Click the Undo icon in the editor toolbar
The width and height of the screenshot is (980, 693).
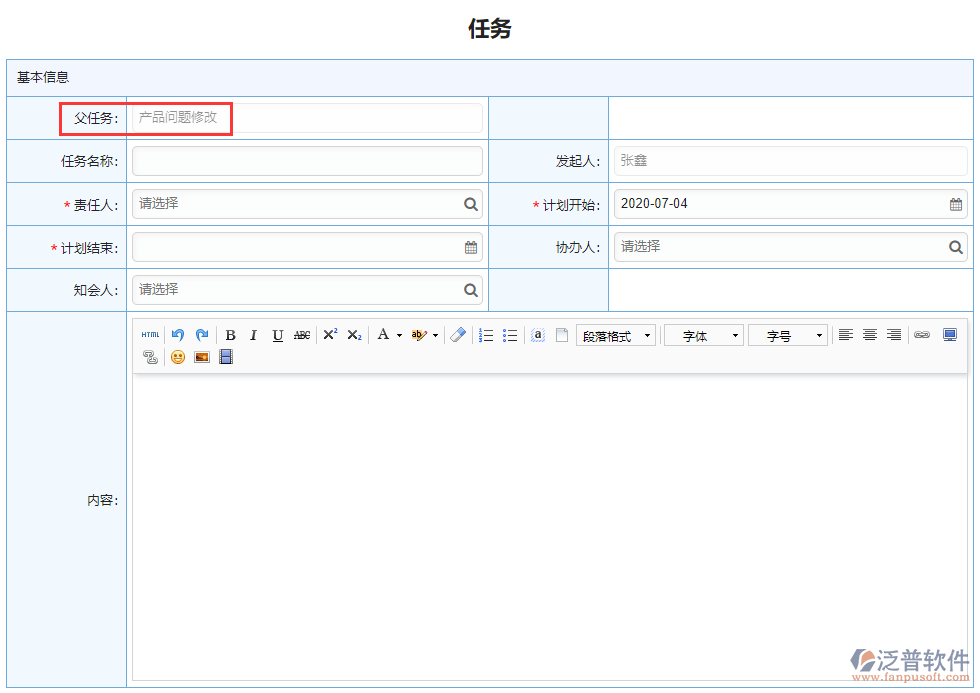[x=177, y=334]
